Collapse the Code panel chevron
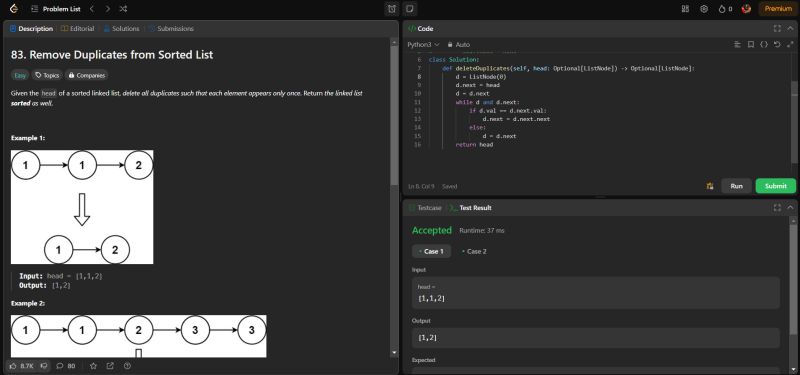Screen dimensions: 800x375 click(790, 29)
